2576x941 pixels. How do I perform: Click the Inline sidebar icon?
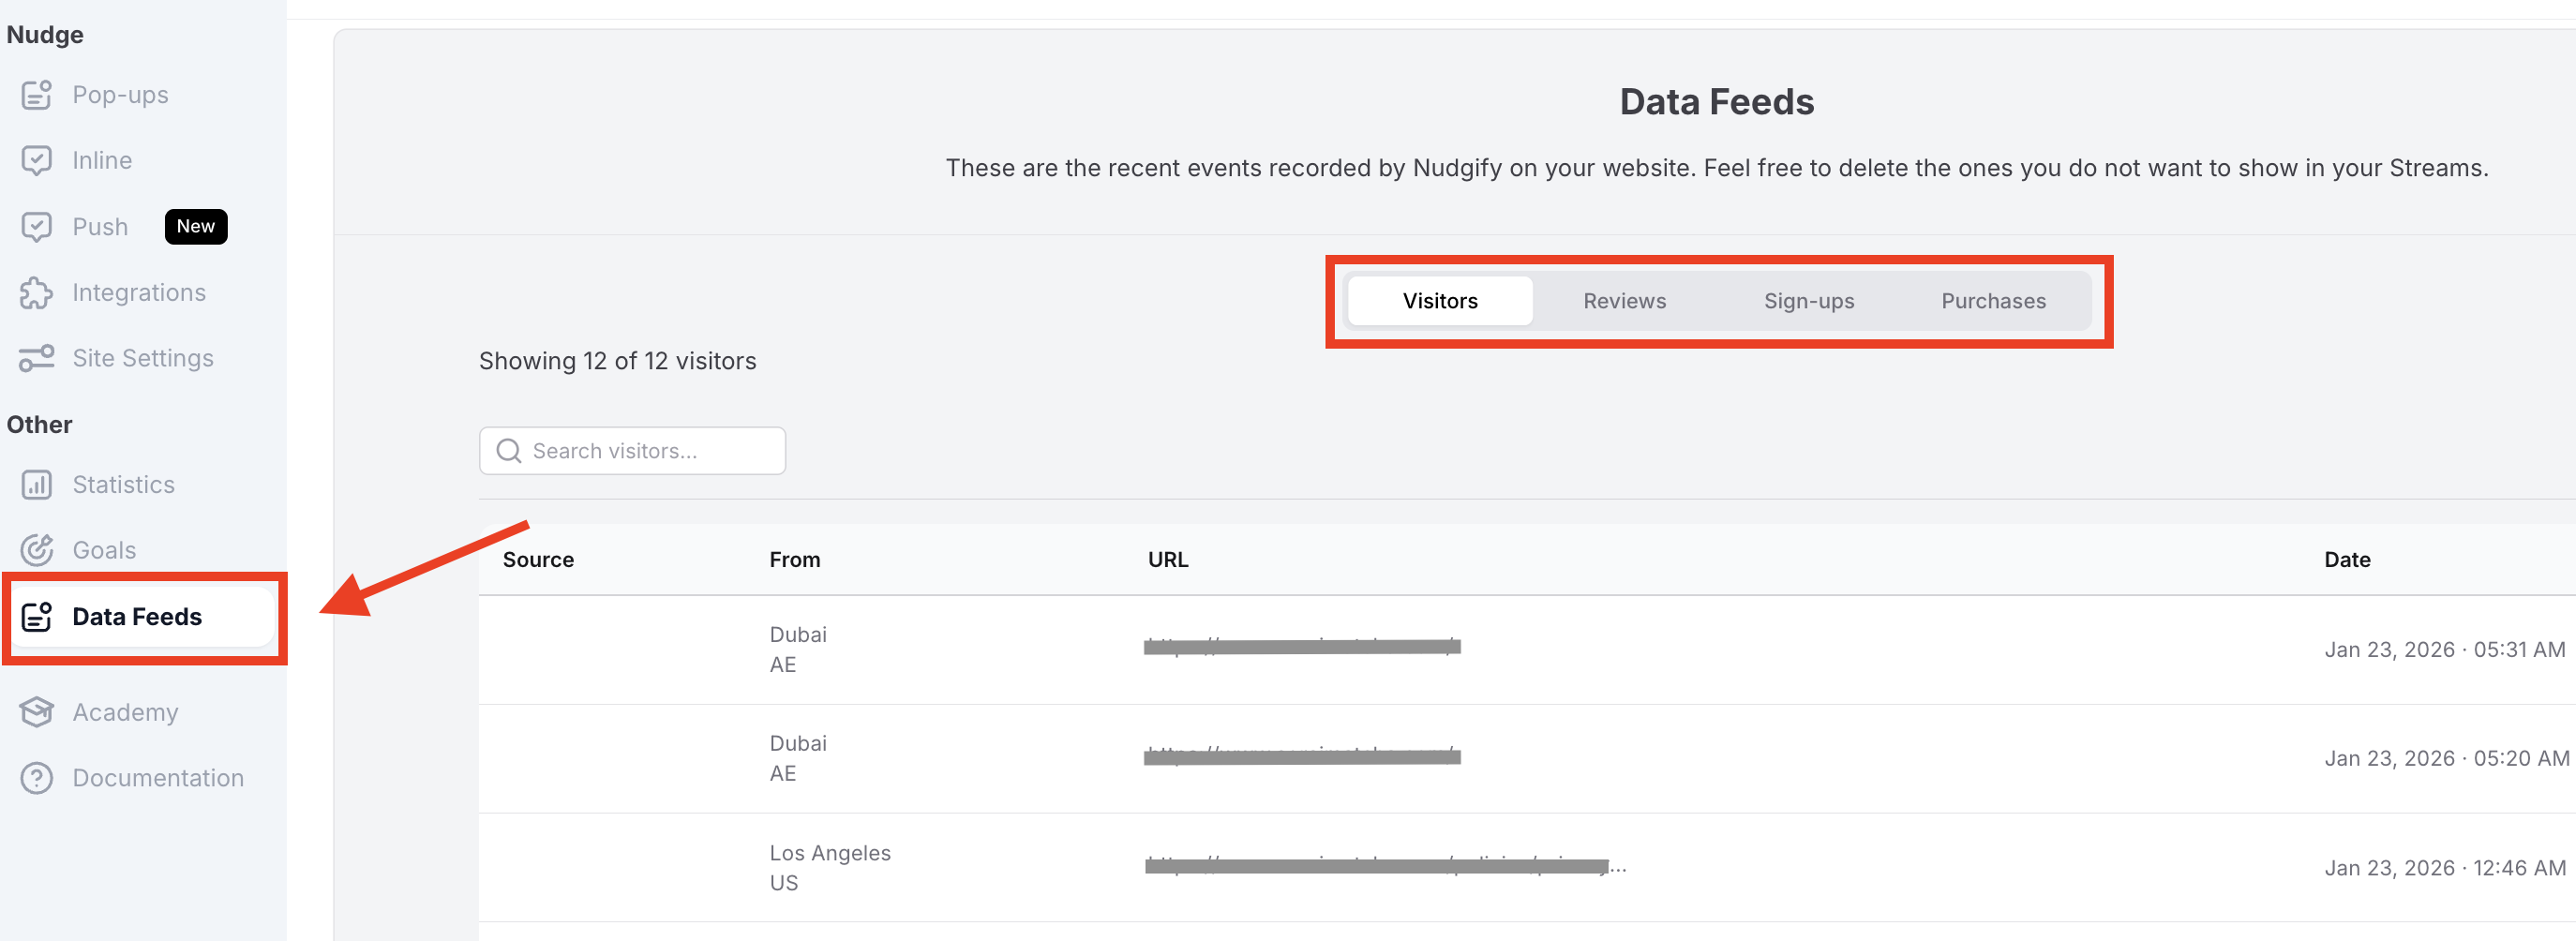pyautogui.click(x=37, y=161)
